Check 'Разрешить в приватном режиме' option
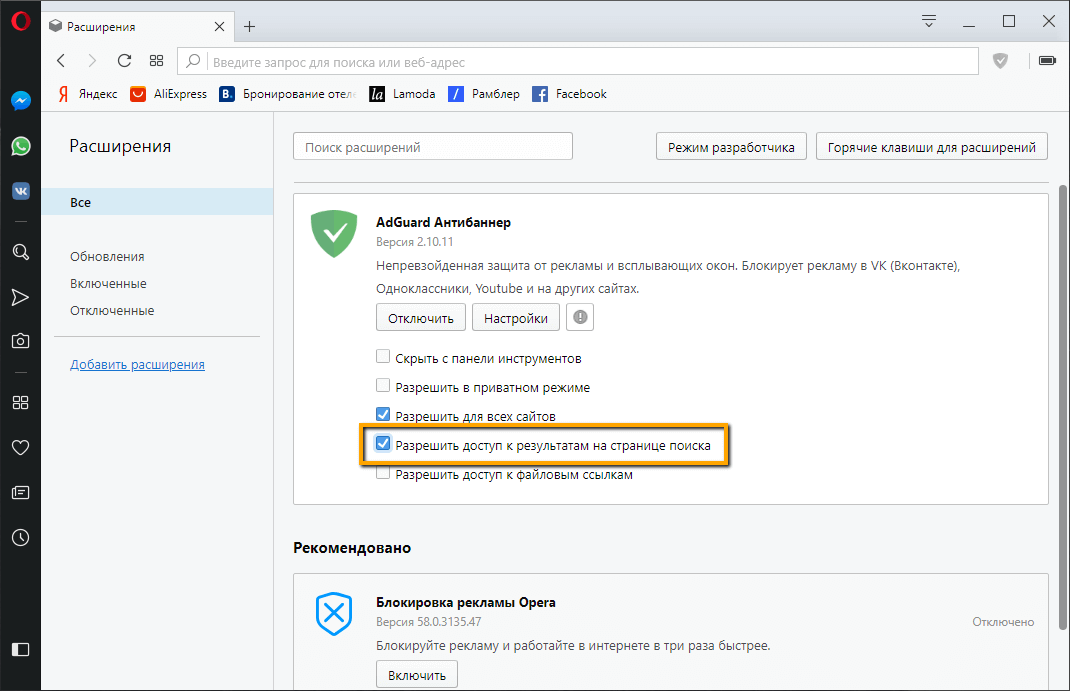 click(x=383, y=386)
